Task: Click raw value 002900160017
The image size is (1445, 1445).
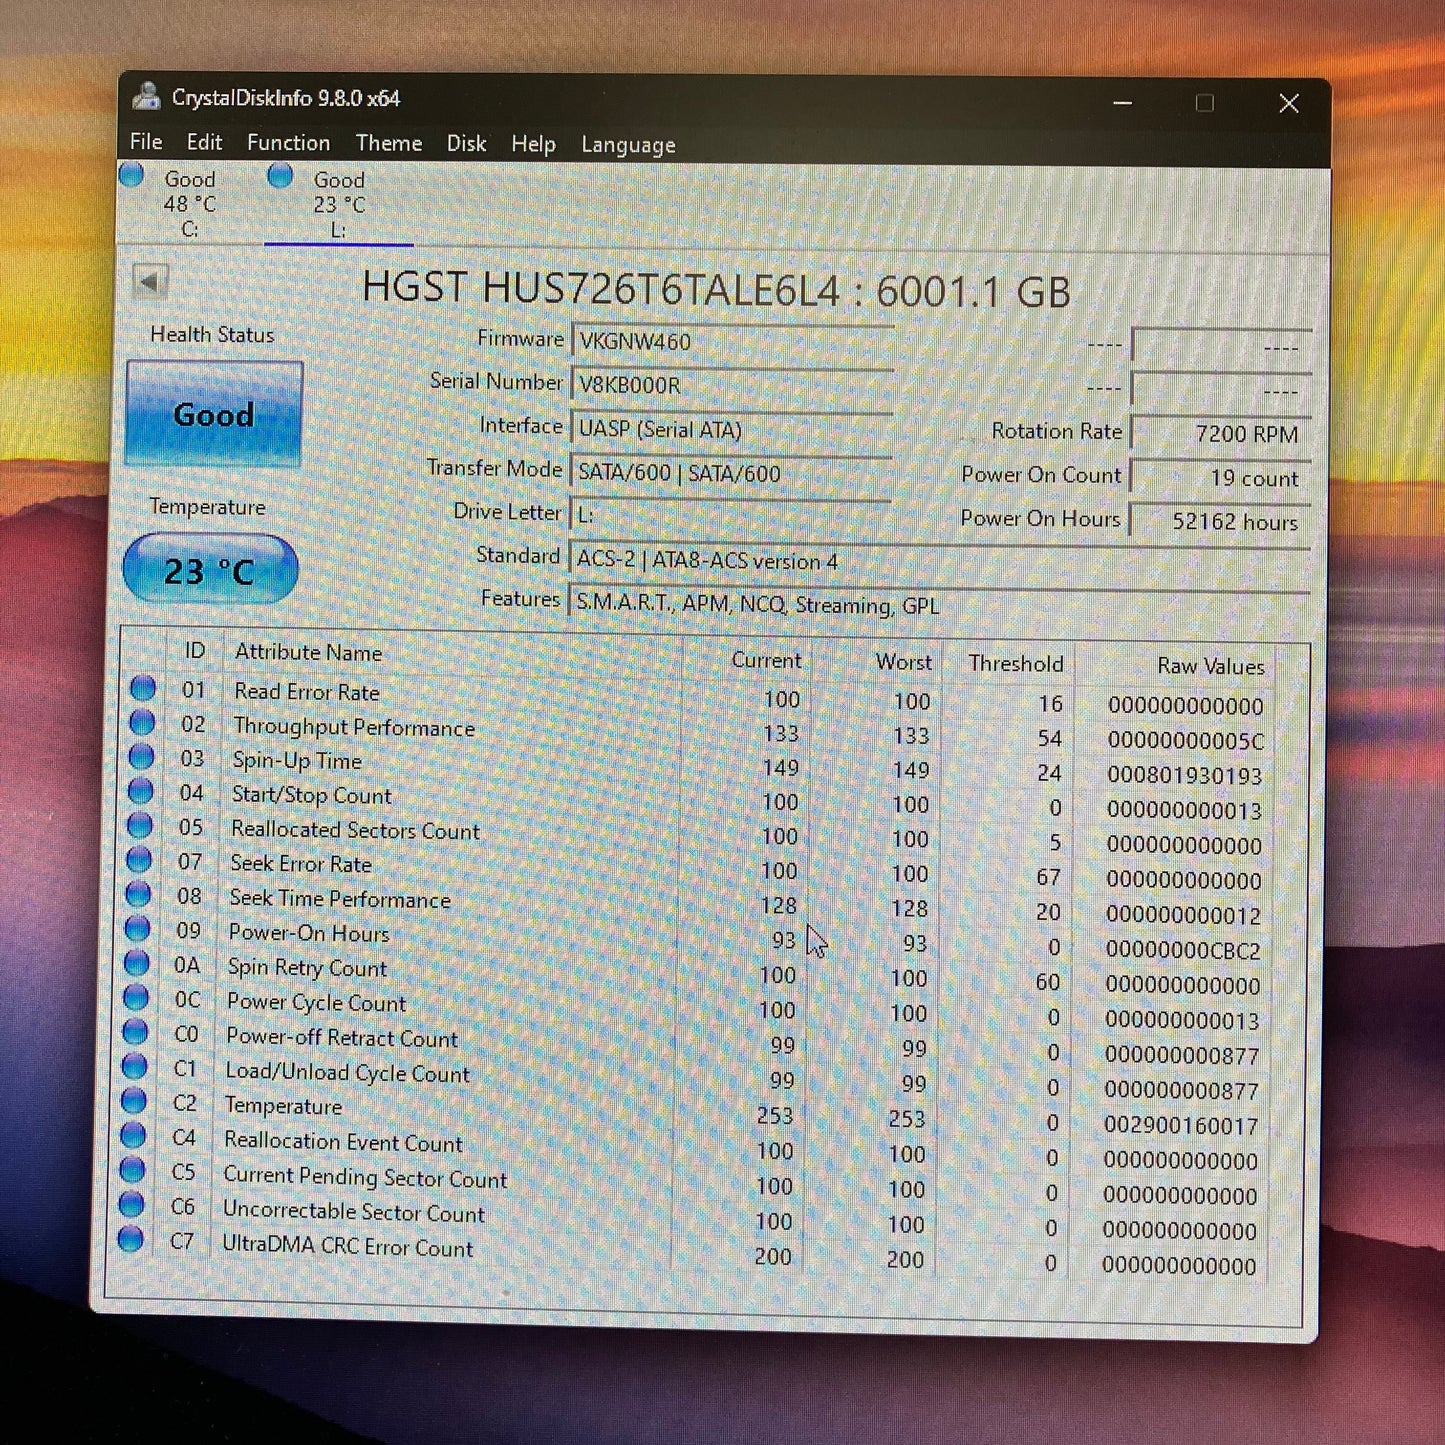Action: point(1181,1126)
